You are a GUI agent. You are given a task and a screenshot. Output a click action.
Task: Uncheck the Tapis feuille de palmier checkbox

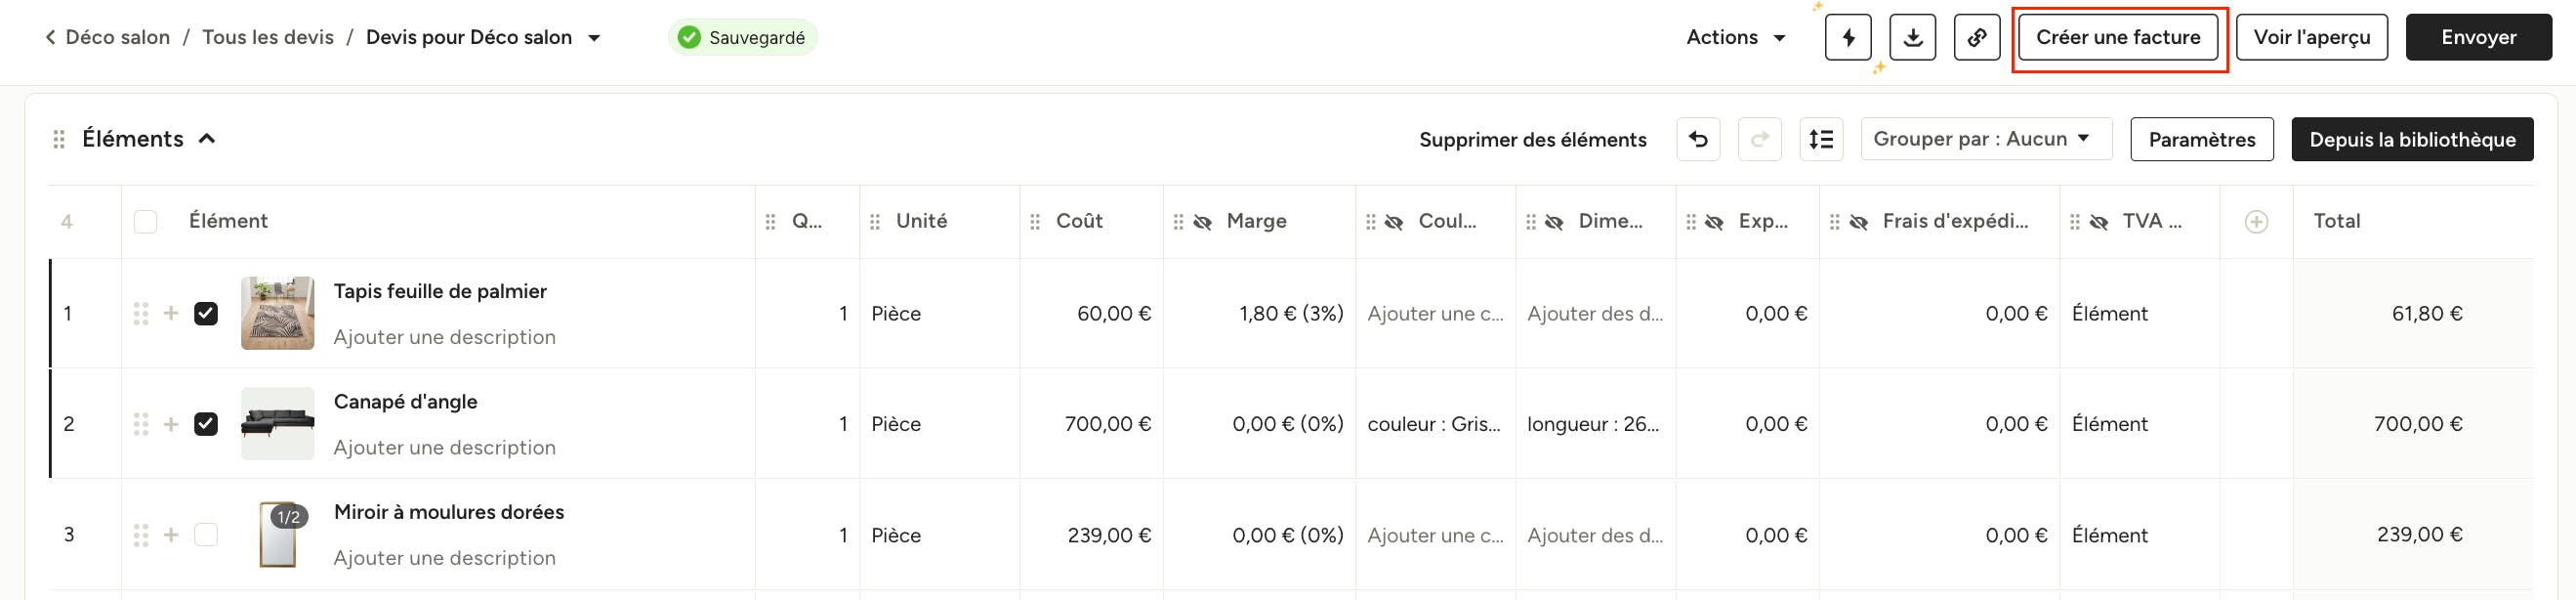coord(206,314)
